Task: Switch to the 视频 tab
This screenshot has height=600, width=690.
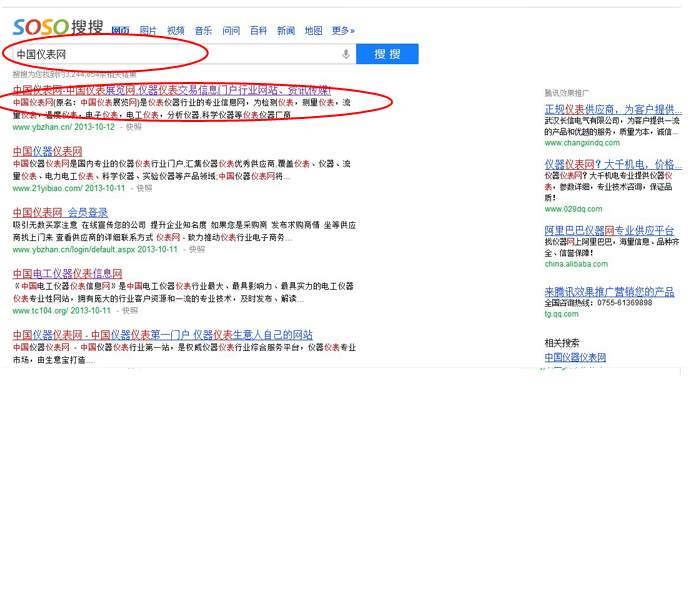Action: (x=175, y=31)
